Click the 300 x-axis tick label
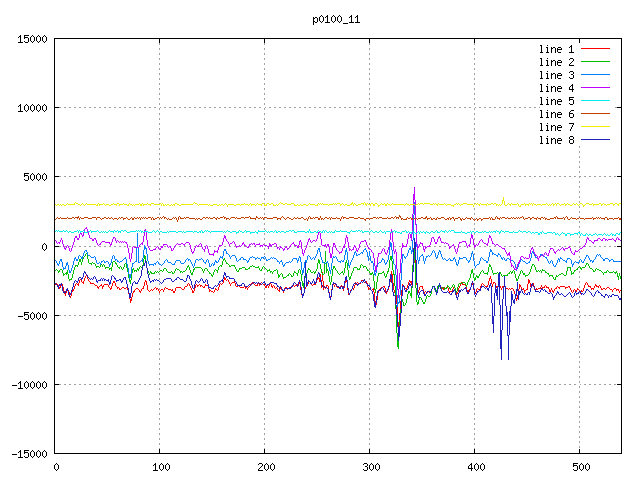Screen dimensions: 640x480 [x=370, y=467]
